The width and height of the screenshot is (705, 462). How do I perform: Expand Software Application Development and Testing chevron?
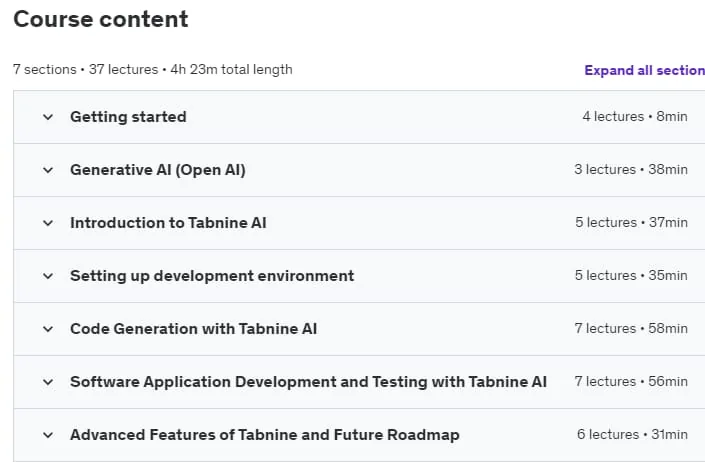pyautogui.click(x=48, y=382)
